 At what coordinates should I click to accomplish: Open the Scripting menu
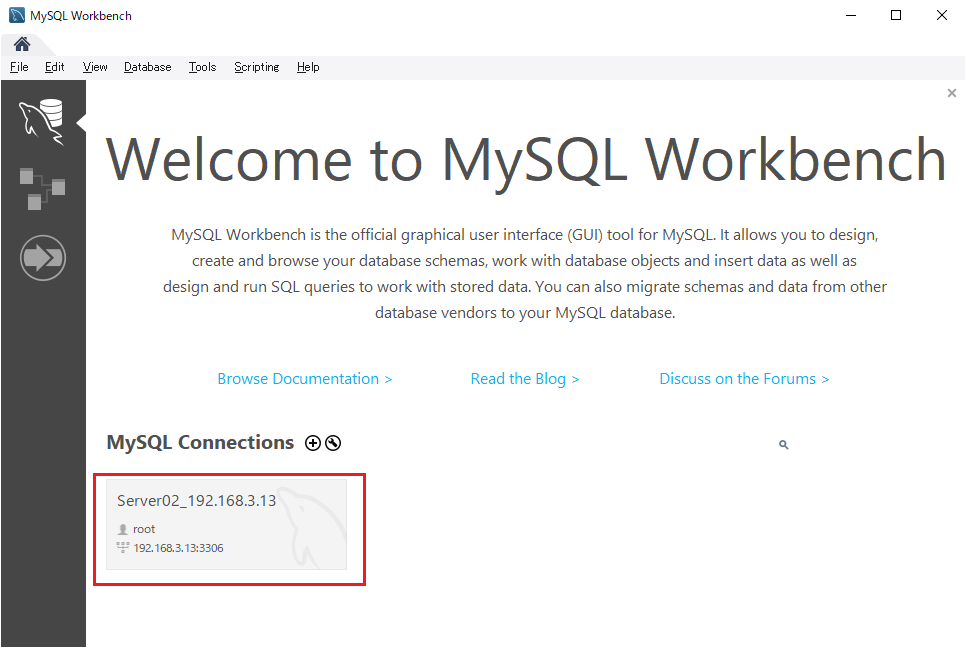coord(256,67)
